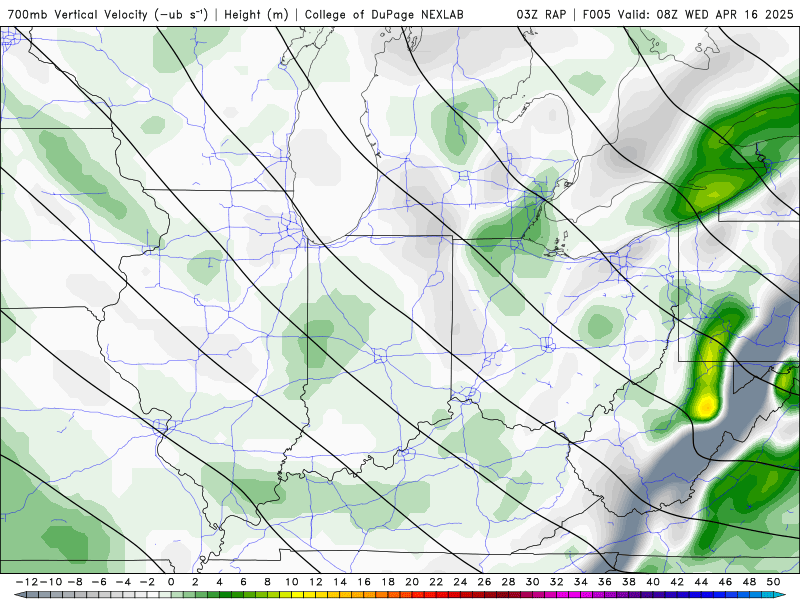Click the '46' color scale label
The width and height of the screenshot is (800, 600).
(x=725, y=582)
